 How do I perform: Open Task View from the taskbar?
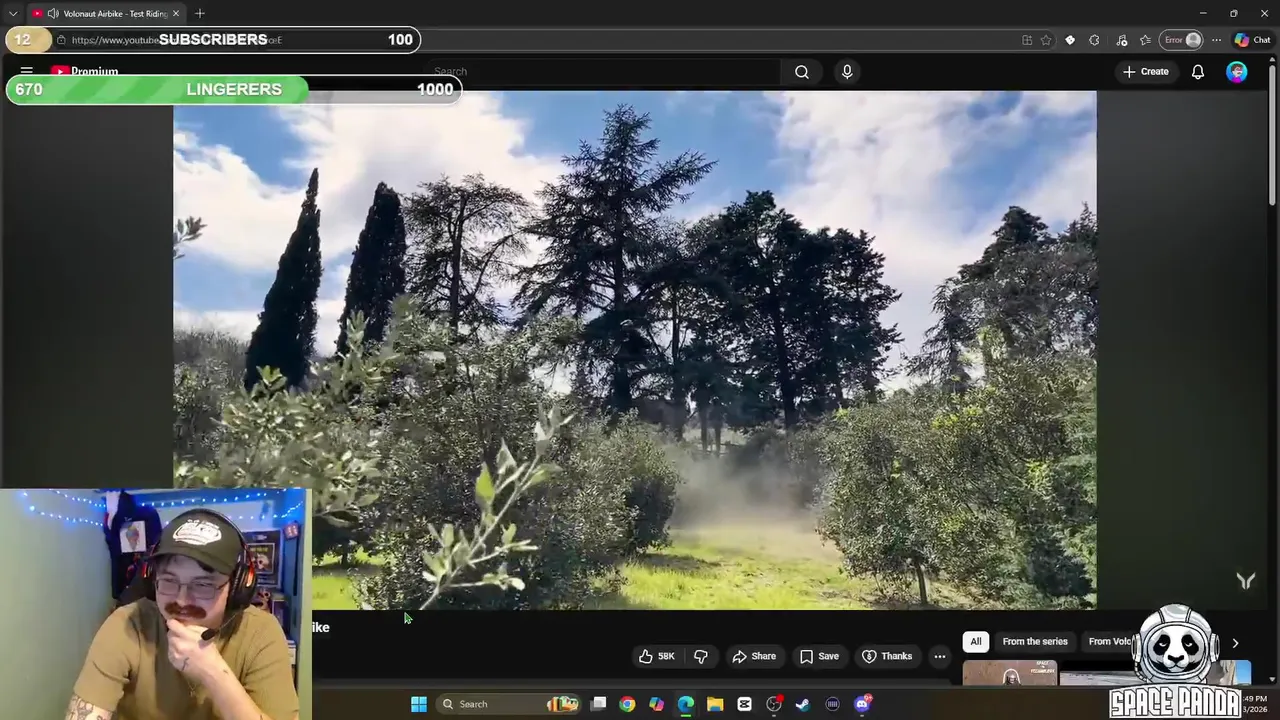(598, 704)
